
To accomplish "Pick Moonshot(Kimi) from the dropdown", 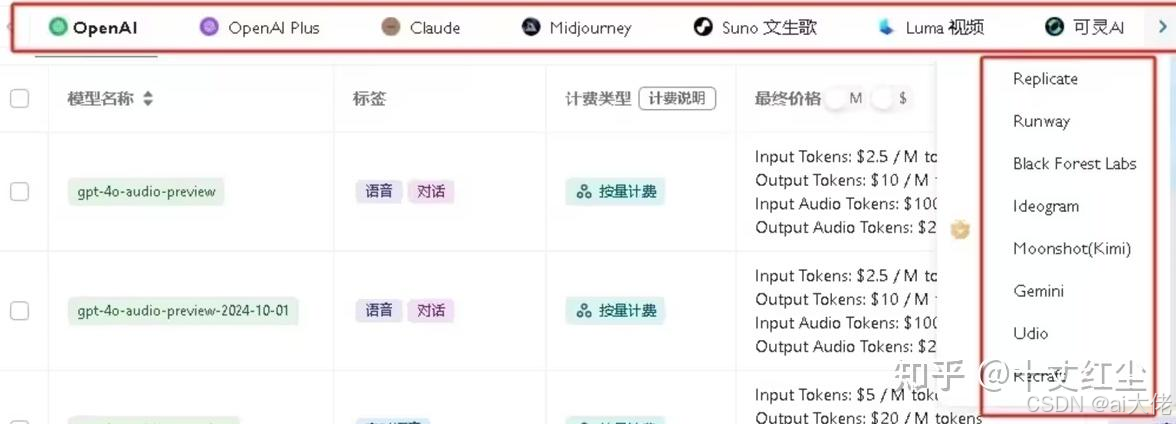I will tap(1072, 248).
